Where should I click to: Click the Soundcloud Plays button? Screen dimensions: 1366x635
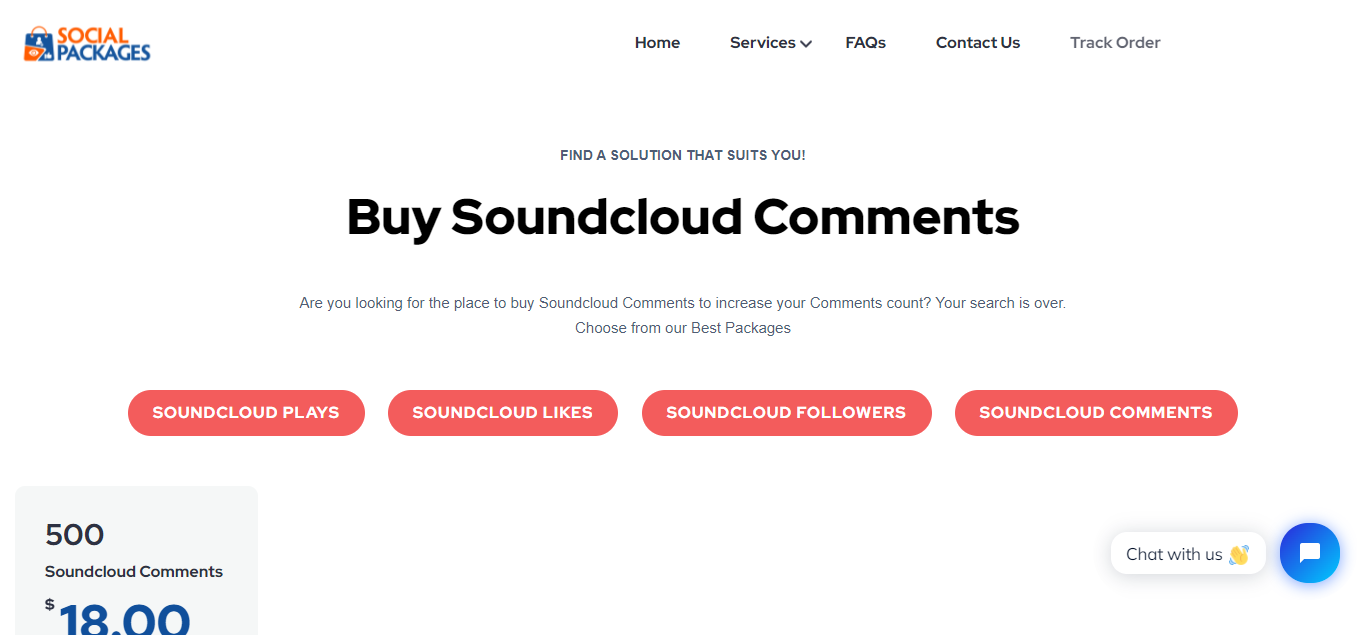(x=246, y=412)
